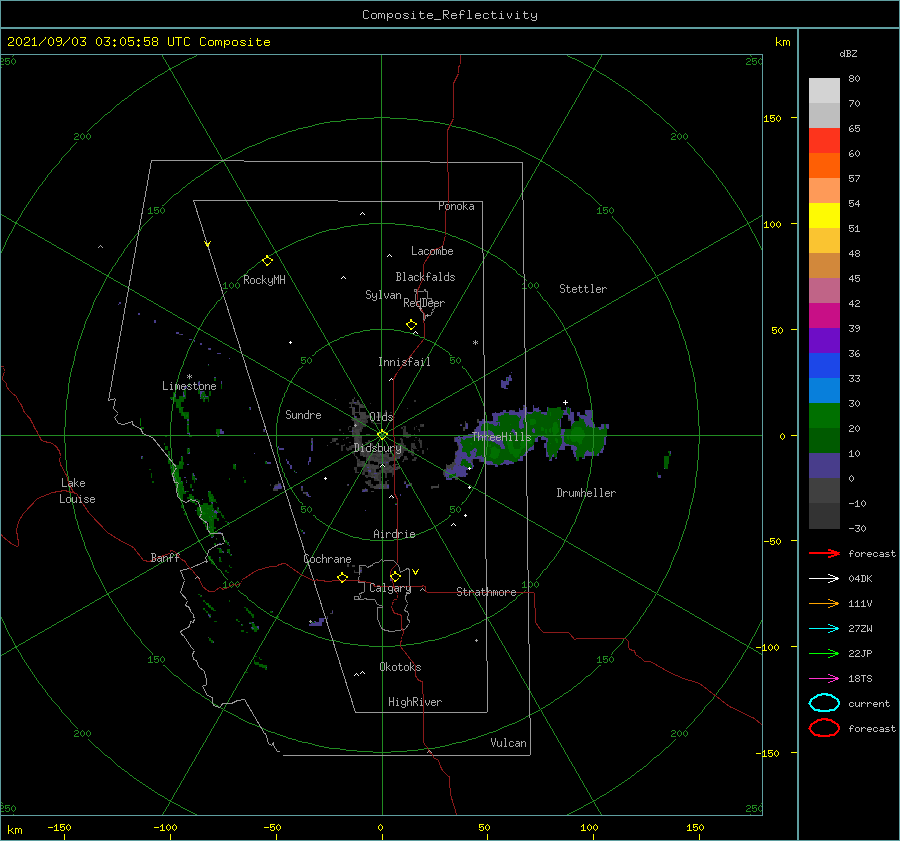Select the cyan current ellipse icon
Screen dimensions: 900x841
(x=824, y=703)
